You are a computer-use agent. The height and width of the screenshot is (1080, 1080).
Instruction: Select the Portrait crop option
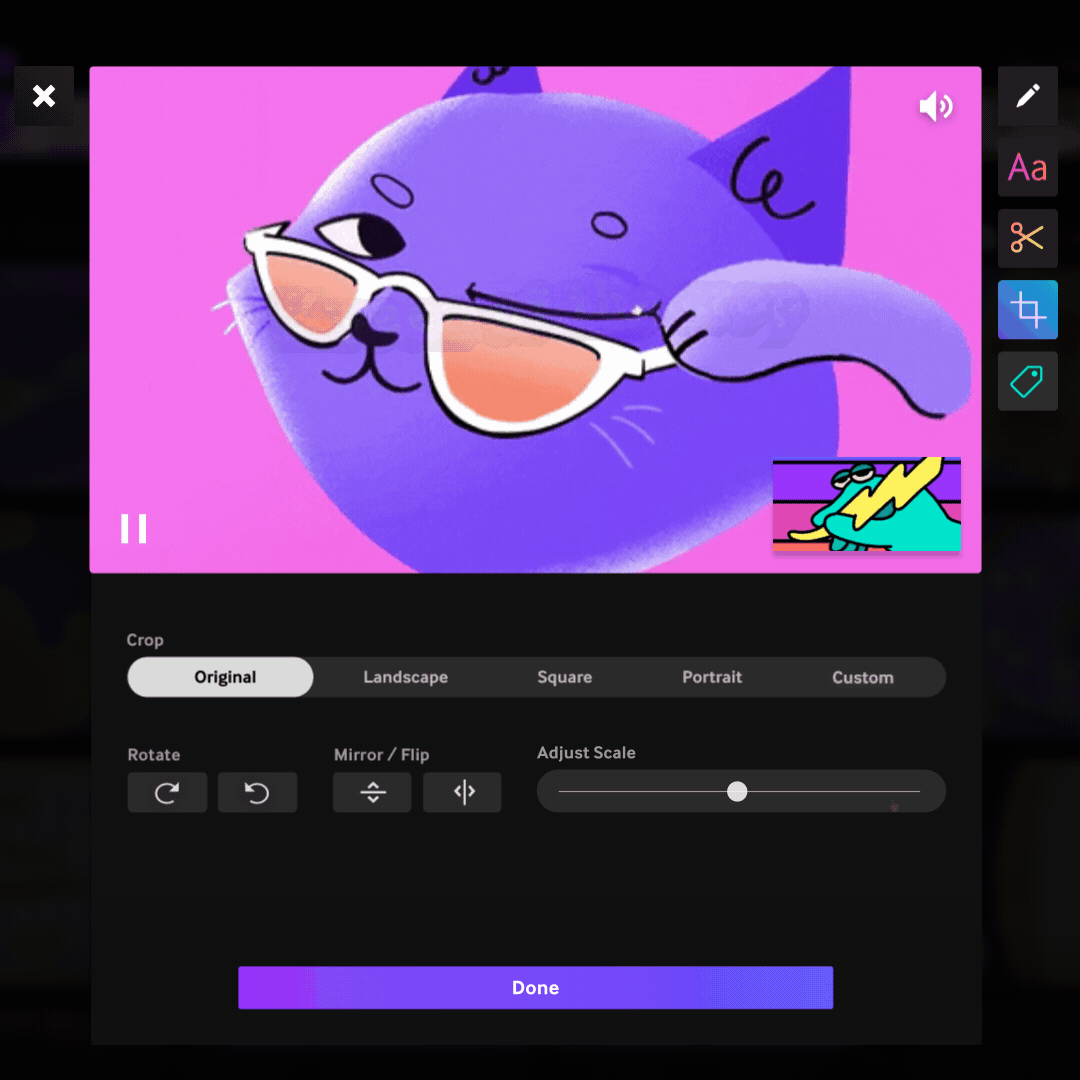pyautogui.click(x=712, y=677)
